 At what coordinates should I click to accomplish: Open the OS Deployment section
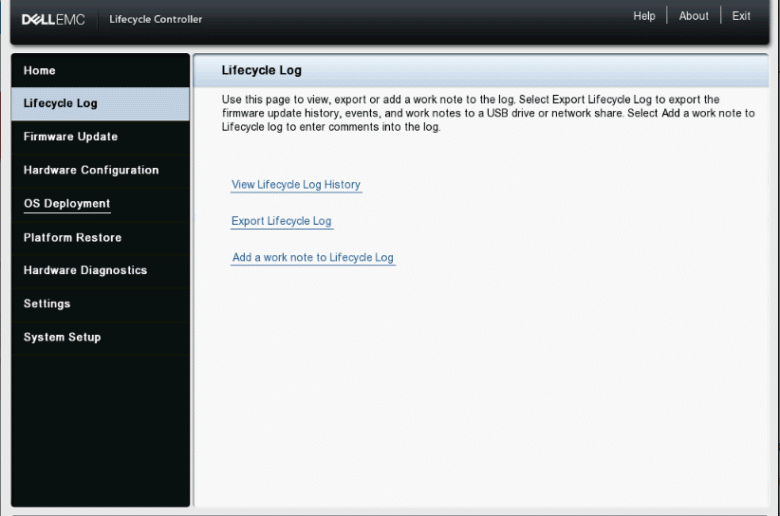click(100, 204)
